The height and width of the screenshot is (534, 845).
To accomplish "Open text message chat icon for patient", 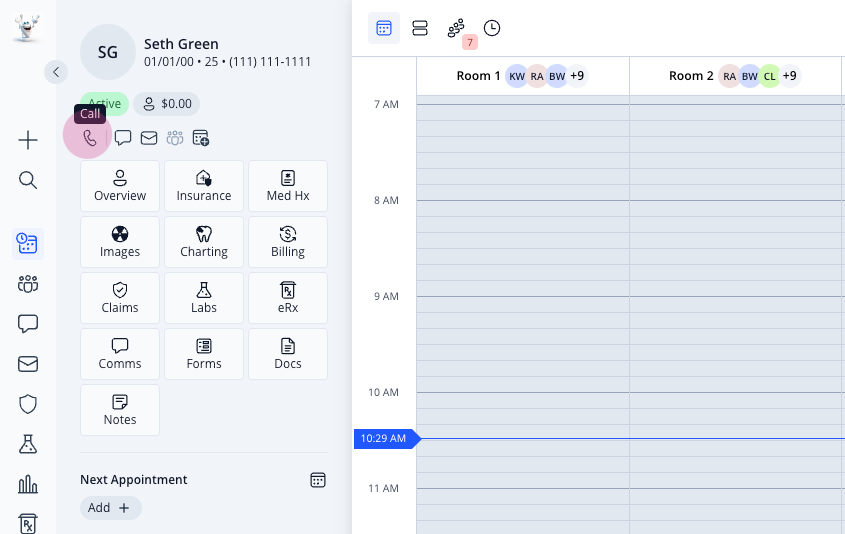I will 123,138.
